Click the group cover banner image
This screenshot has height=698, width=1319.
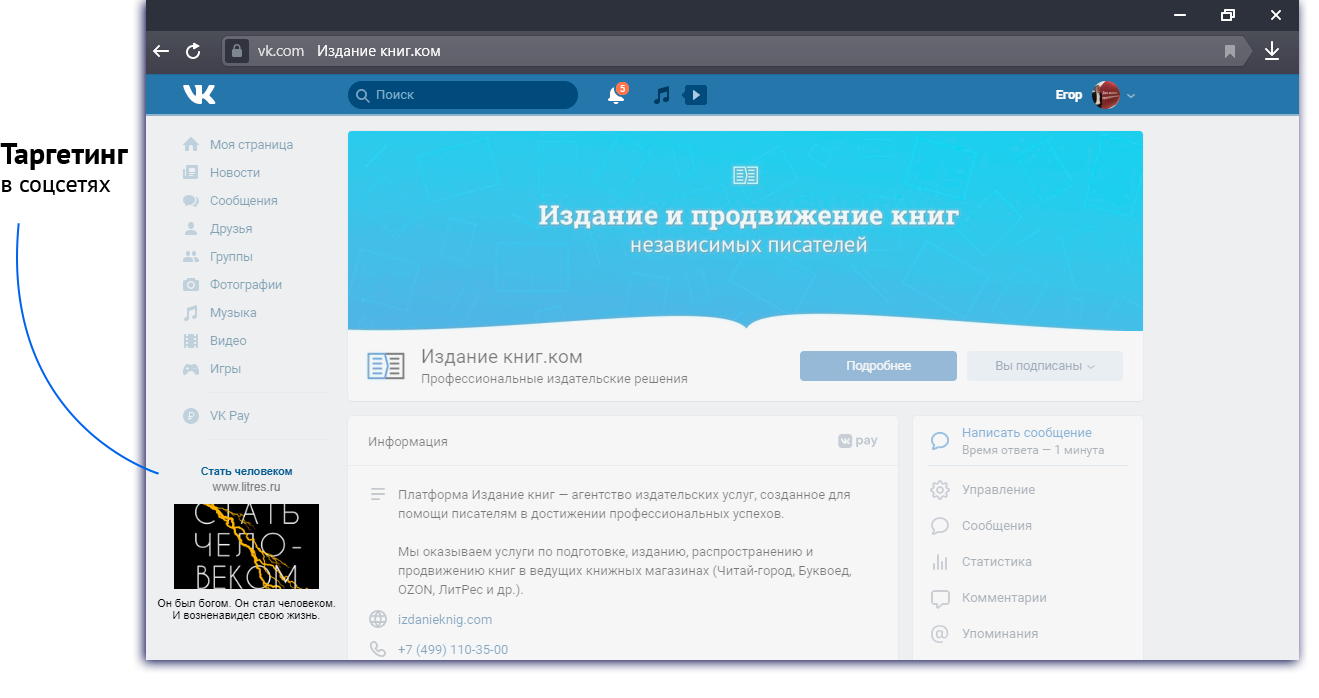point(745,231)
